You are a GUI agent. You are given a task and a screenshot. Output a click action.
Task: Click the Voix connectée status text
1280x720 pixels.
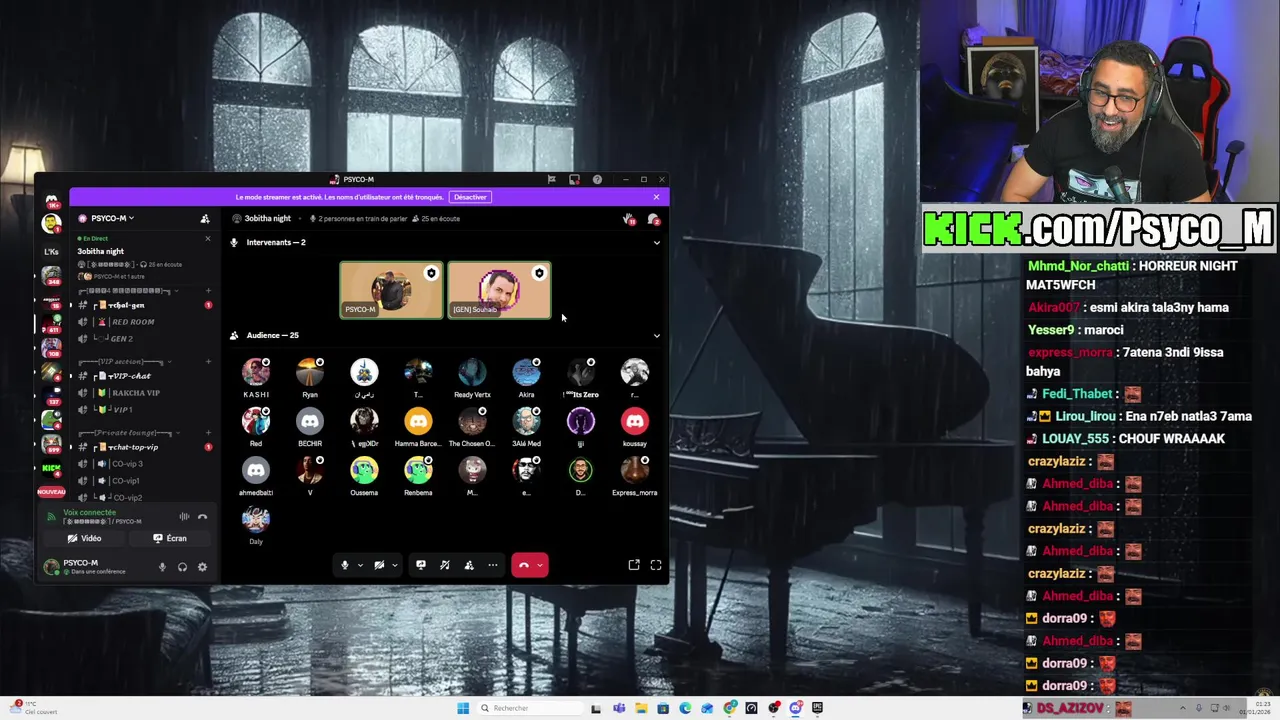point(89,512)
